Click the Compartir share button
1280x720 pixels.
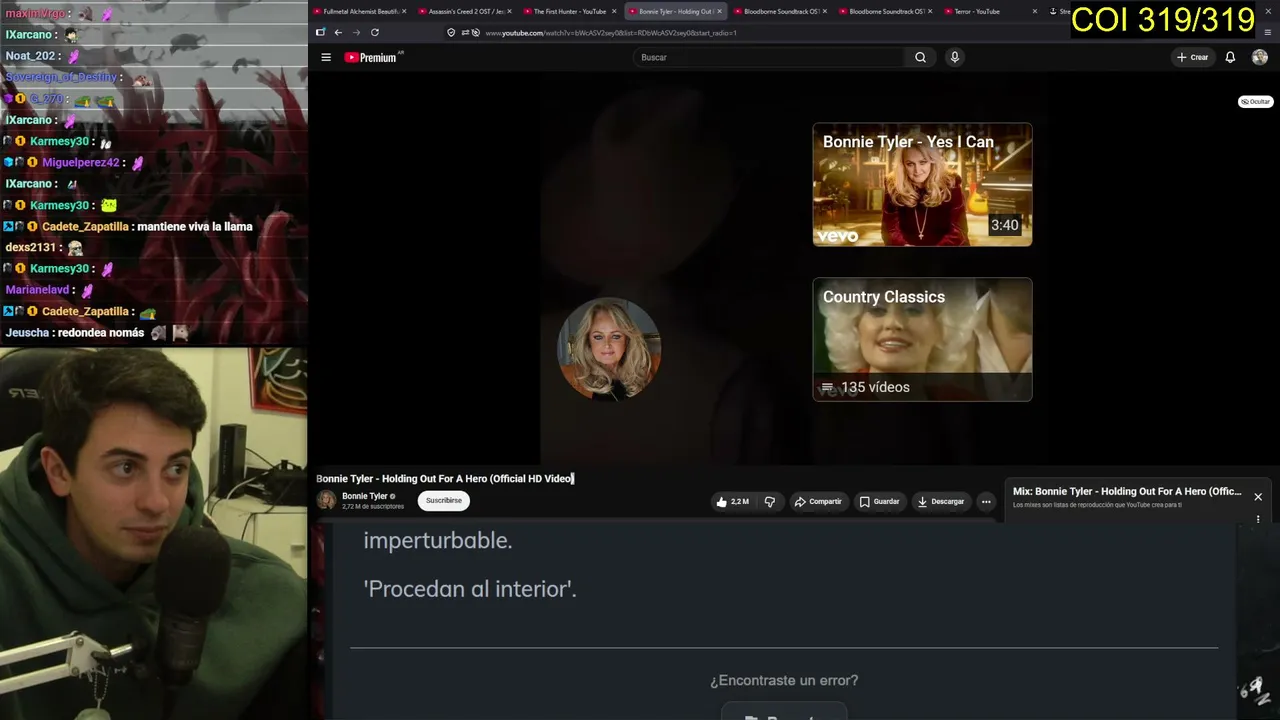point(818,502)
